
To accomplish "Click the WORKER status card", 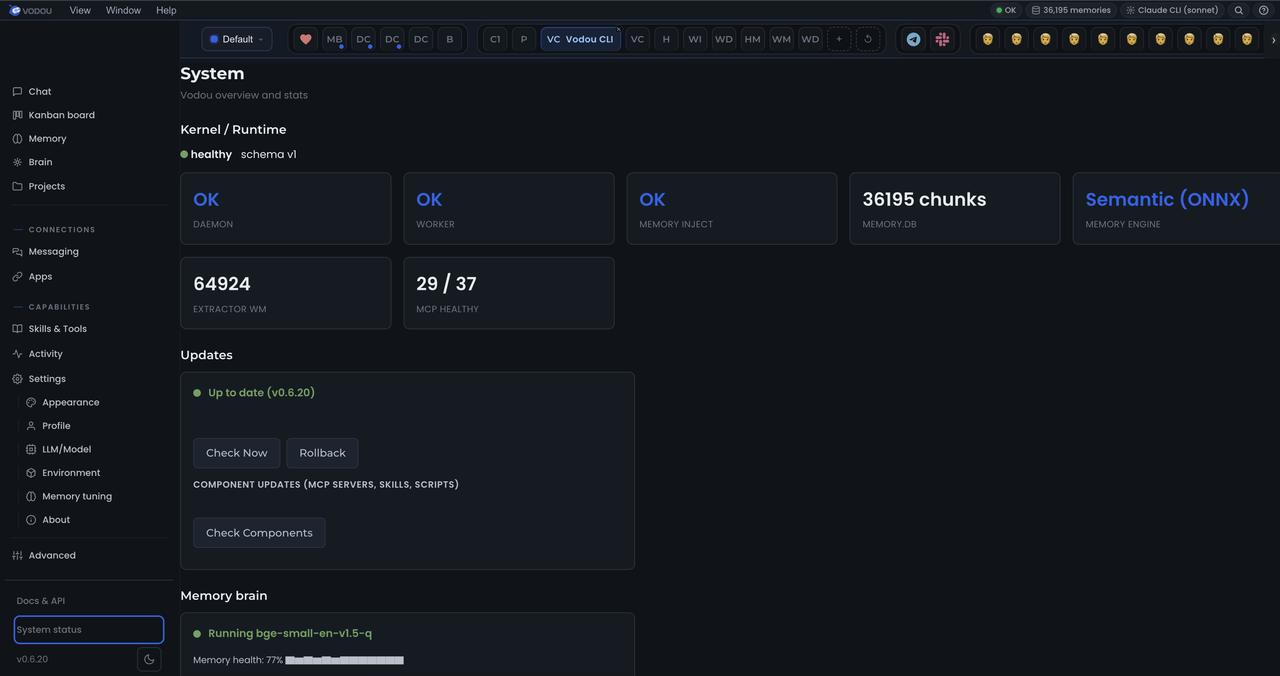I will pos(509,208).
